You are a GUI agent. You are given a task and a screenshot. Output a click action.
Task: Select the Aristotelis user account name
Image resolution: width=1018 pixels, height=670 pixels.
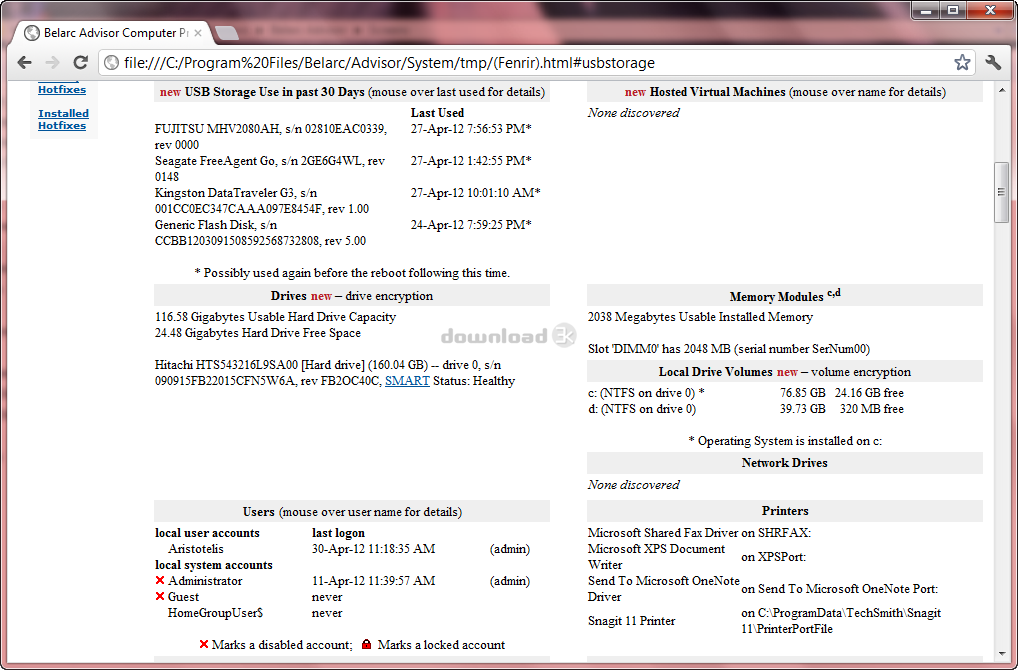195,549
